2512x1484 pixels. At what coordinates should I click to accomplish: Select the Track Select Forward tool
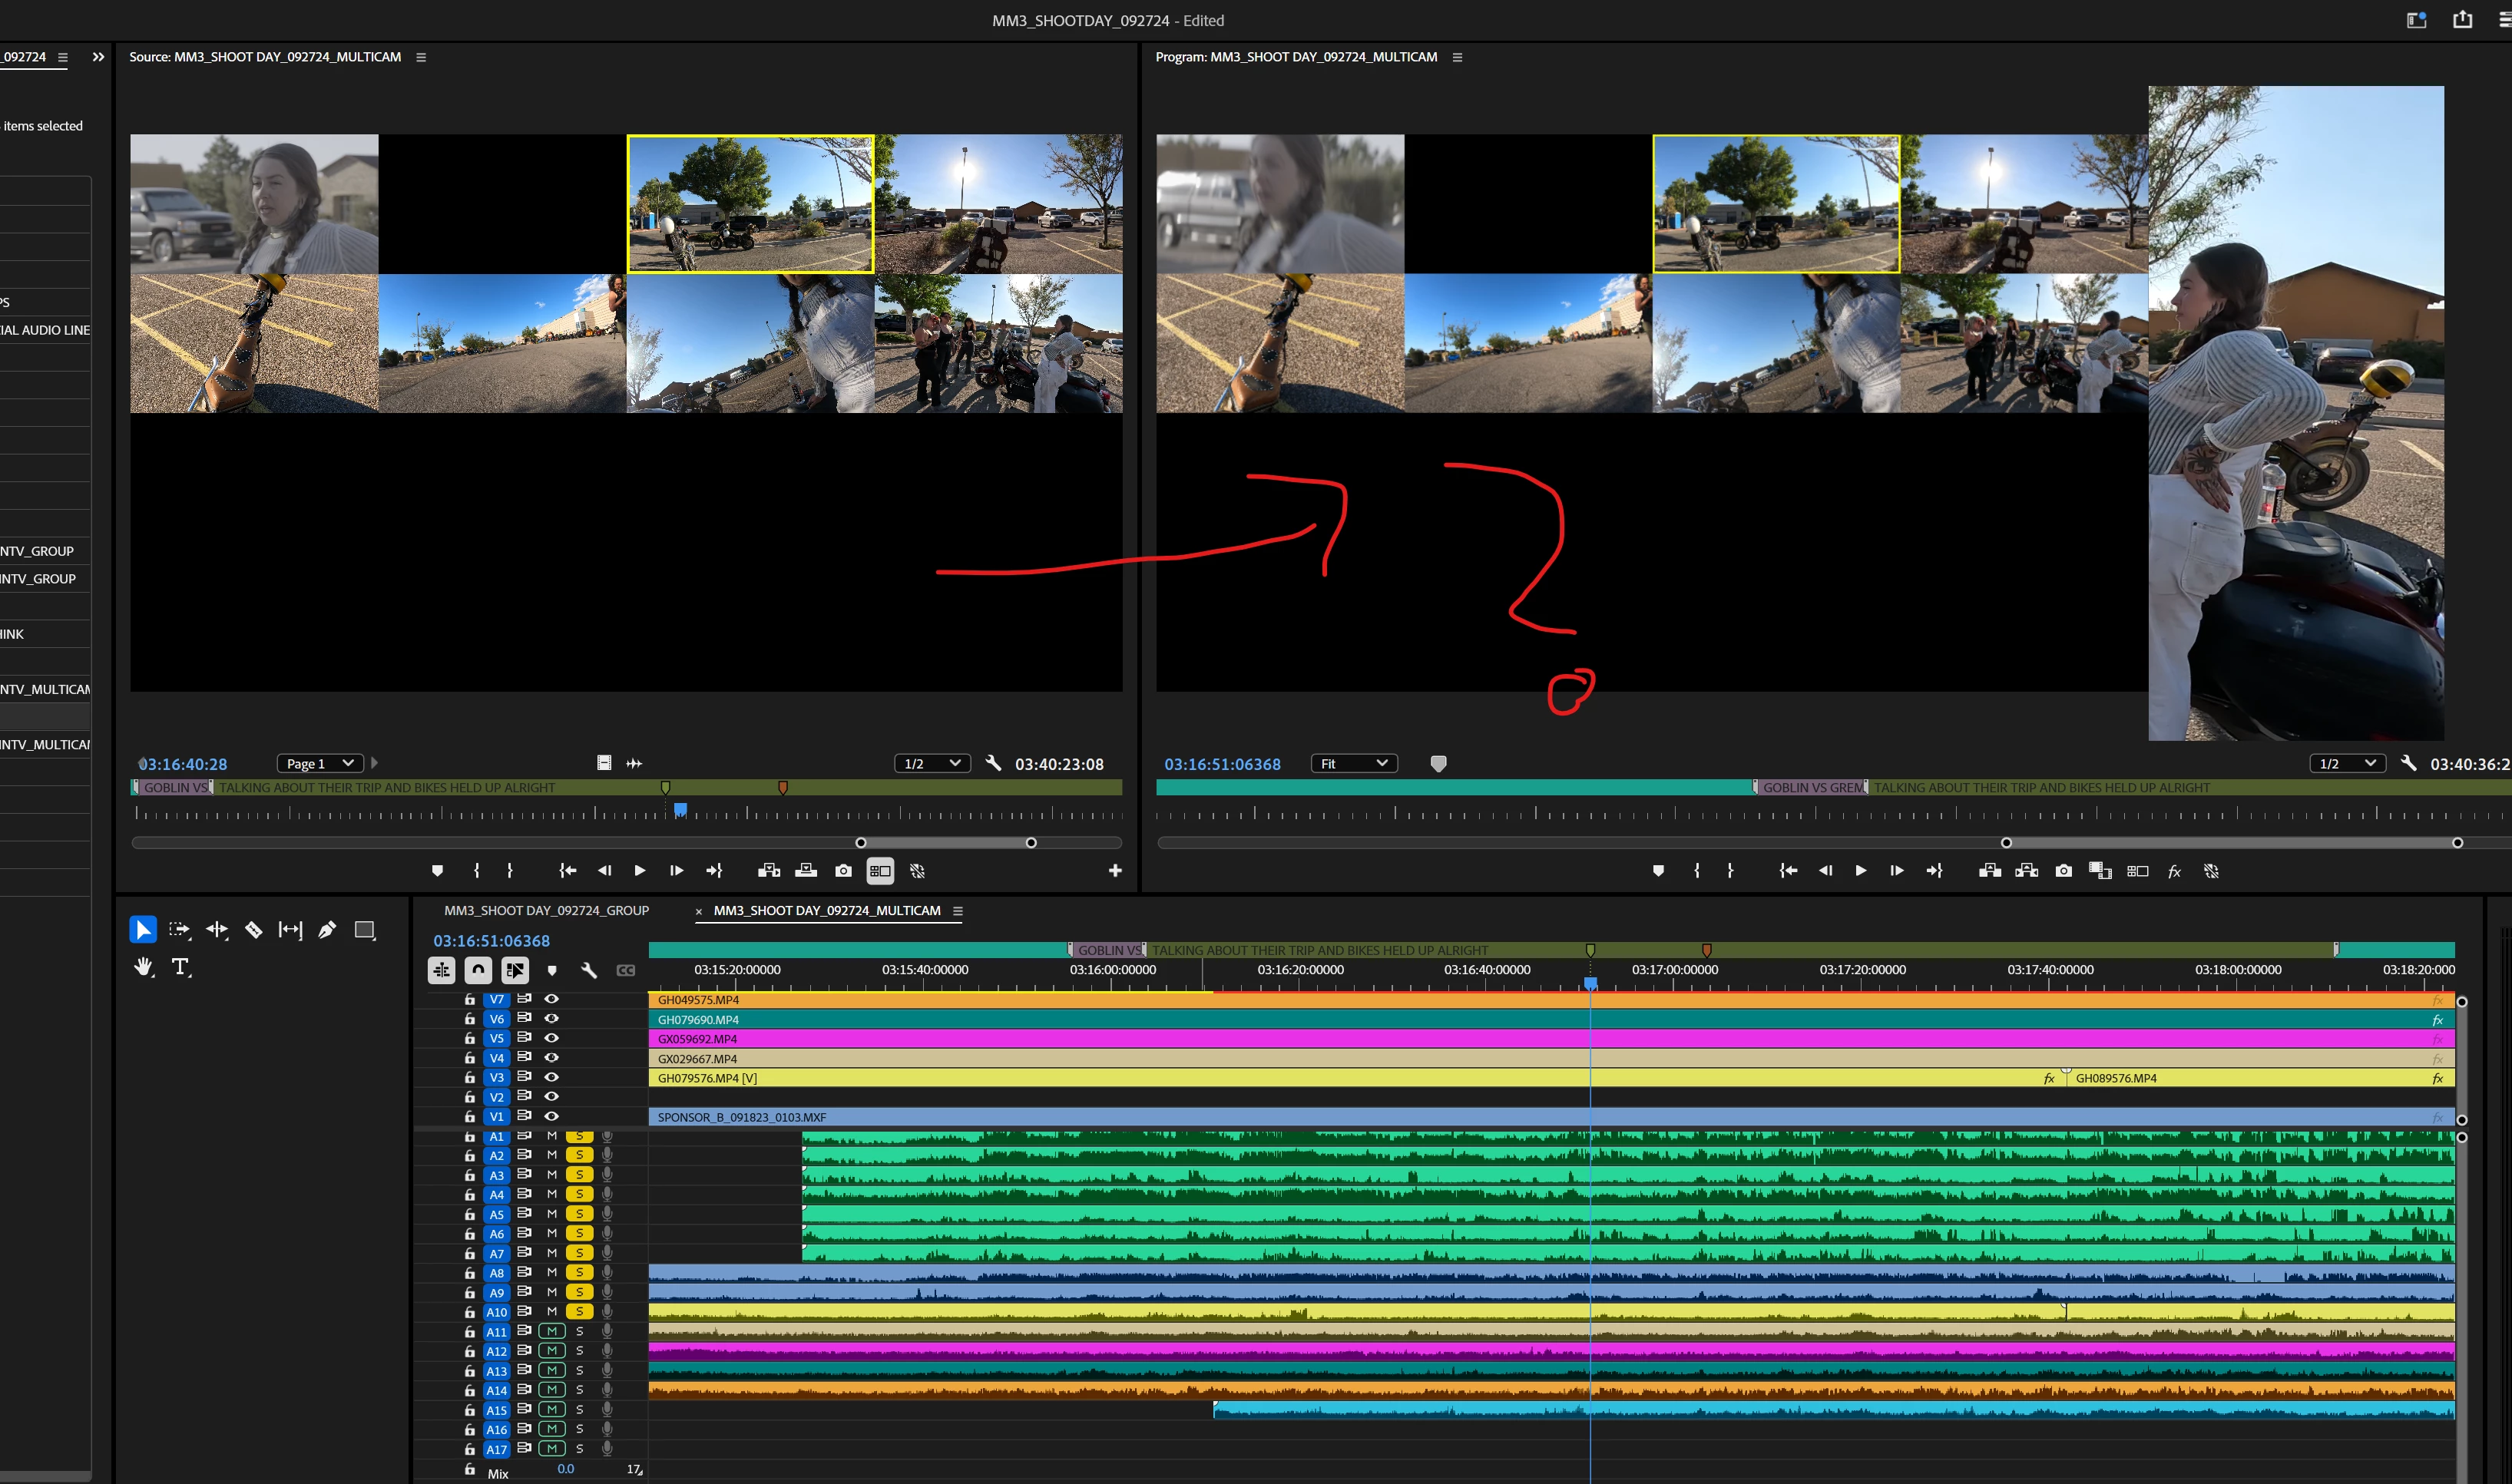(179, 930)
